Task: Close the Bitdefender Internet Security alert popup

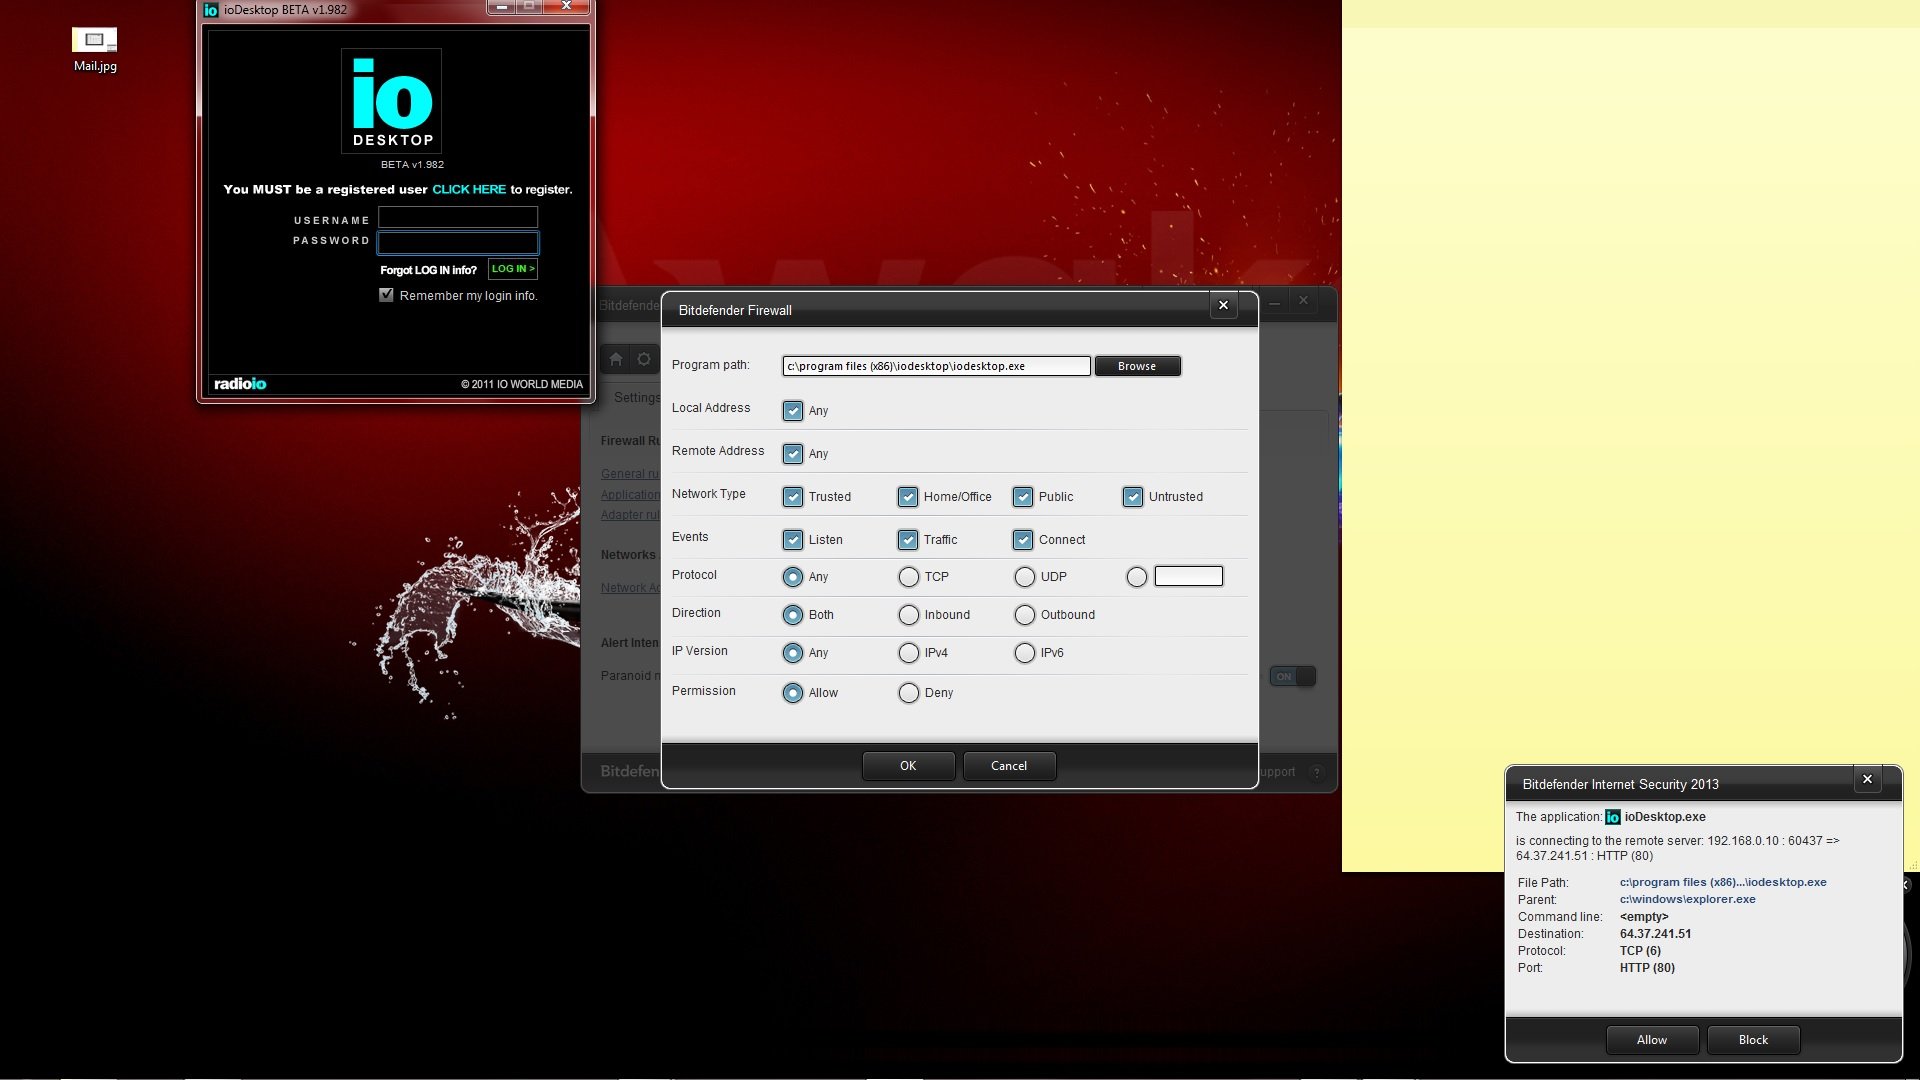Action: (1866, 780)
